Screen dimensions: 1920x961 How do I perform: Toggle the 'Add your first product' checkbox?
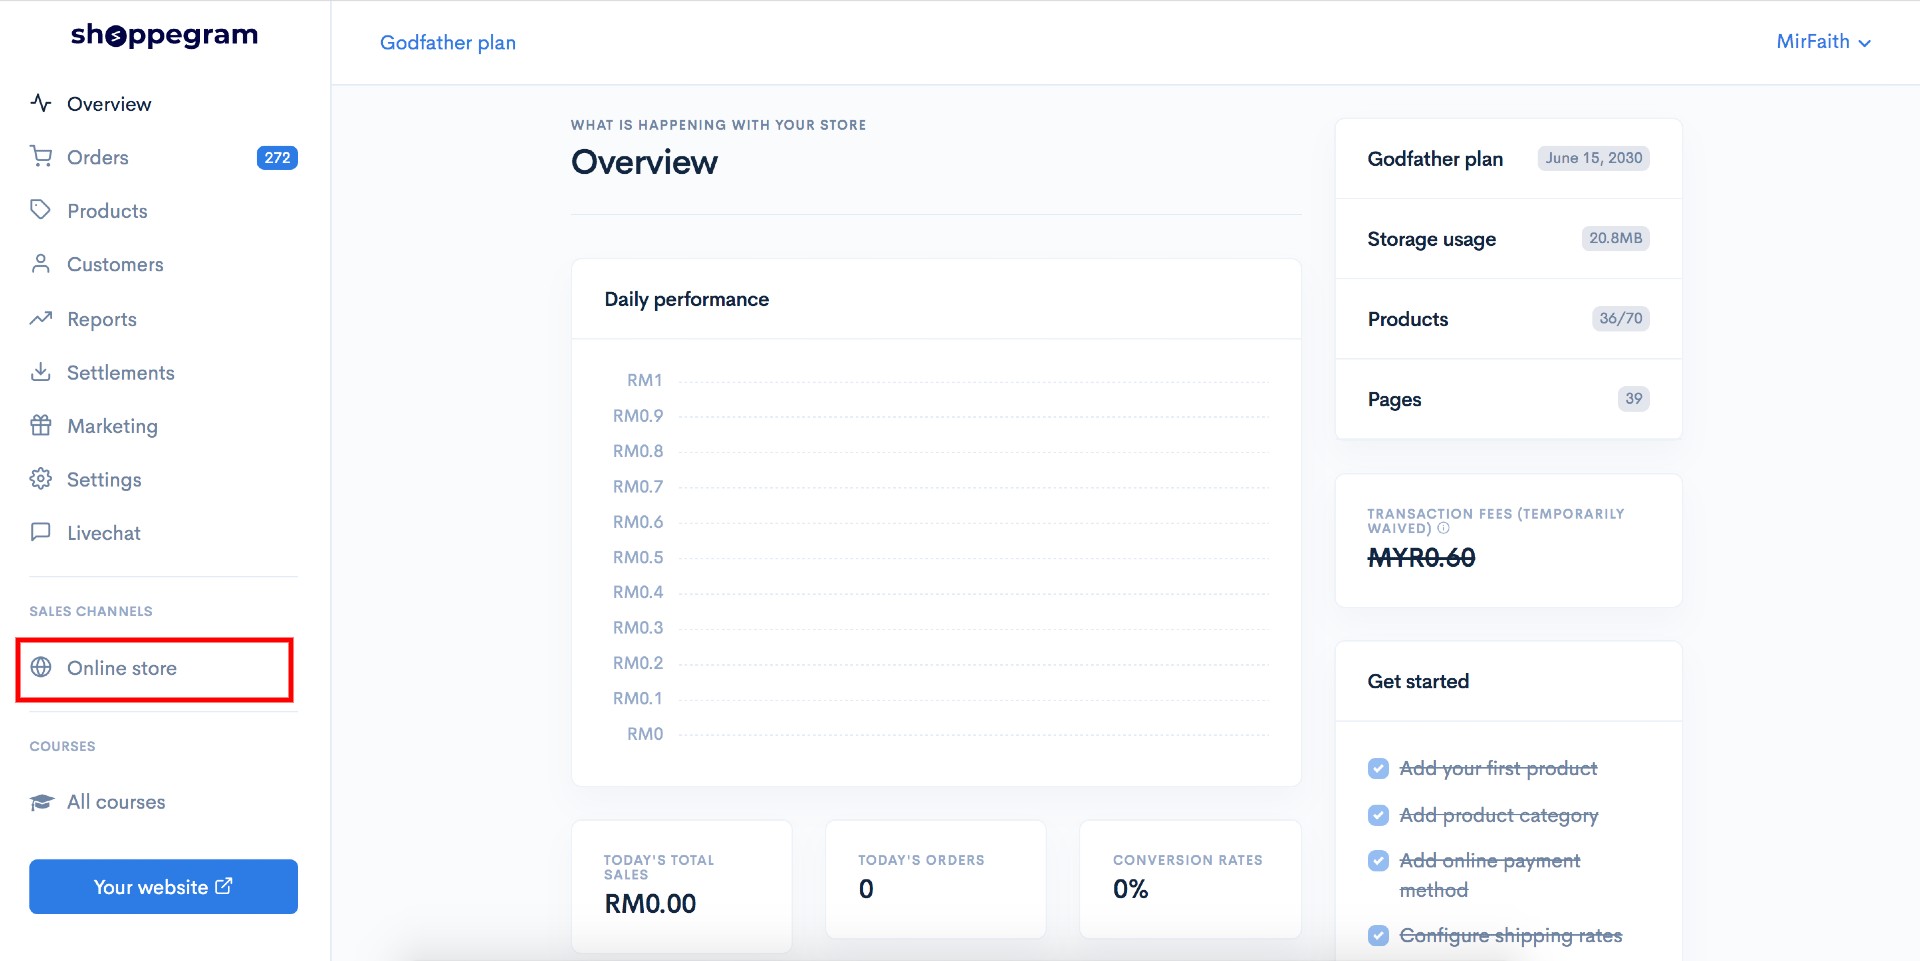click(x=1378, y=768)
